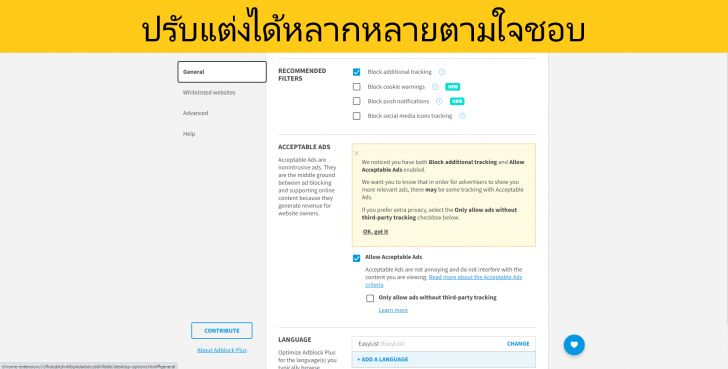
Task: Tick Block social media icons tracking
Action: click(x=357, y=116)
